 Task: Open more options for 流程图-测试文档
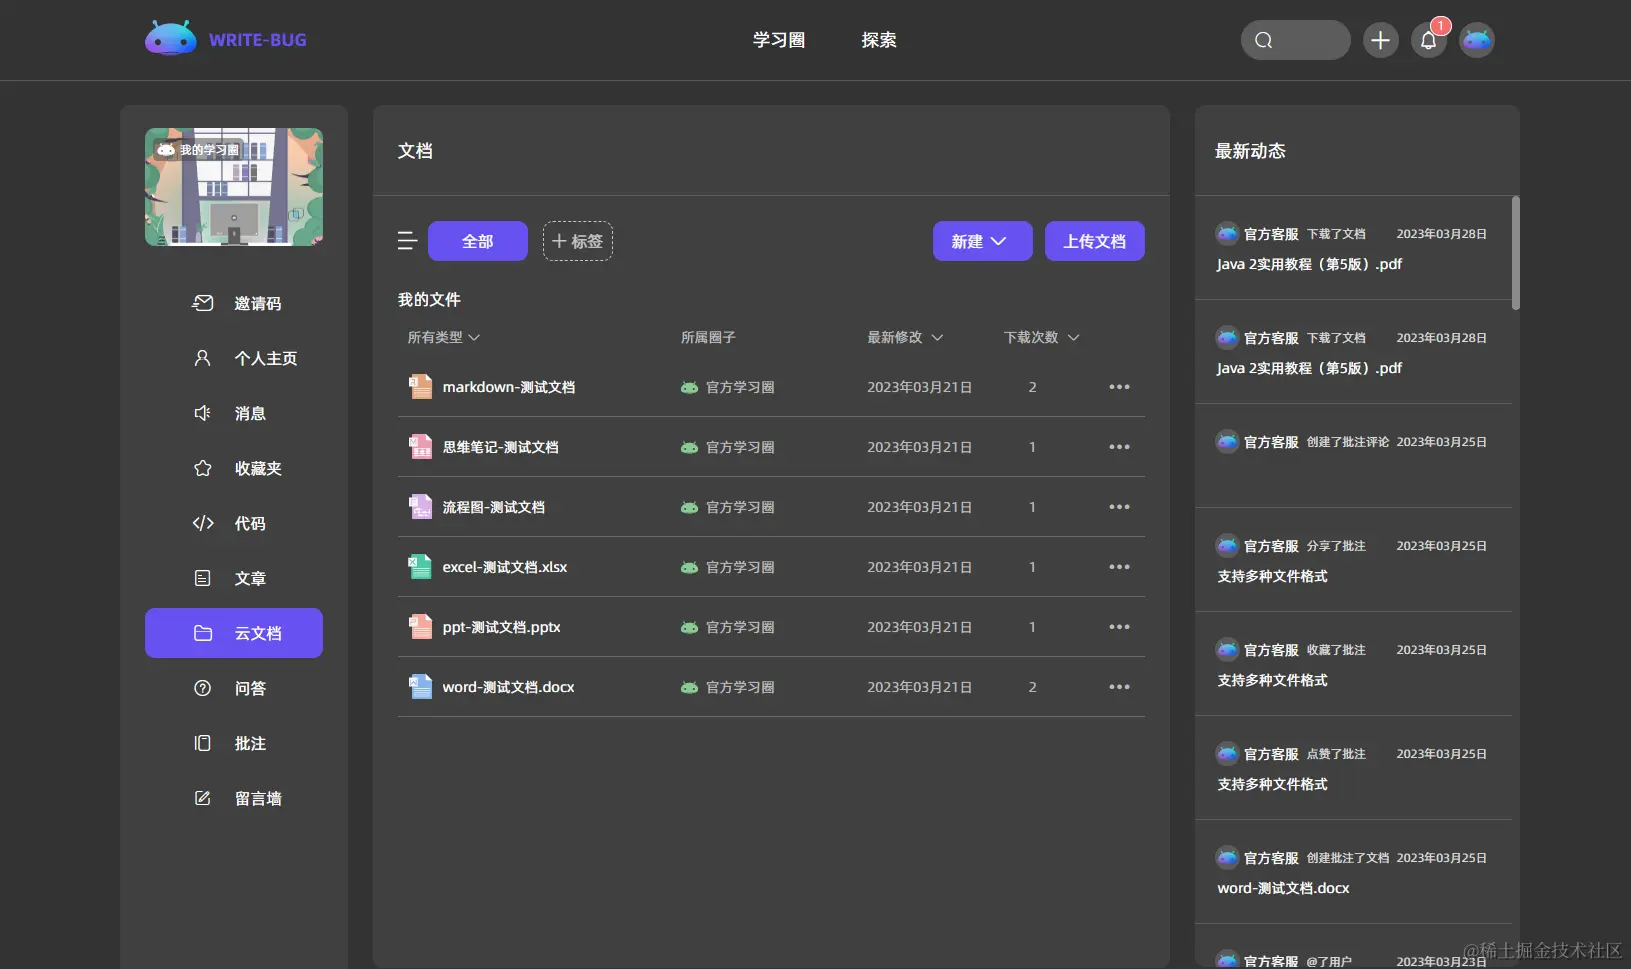pyautogui.click(x=1119, y=507)
